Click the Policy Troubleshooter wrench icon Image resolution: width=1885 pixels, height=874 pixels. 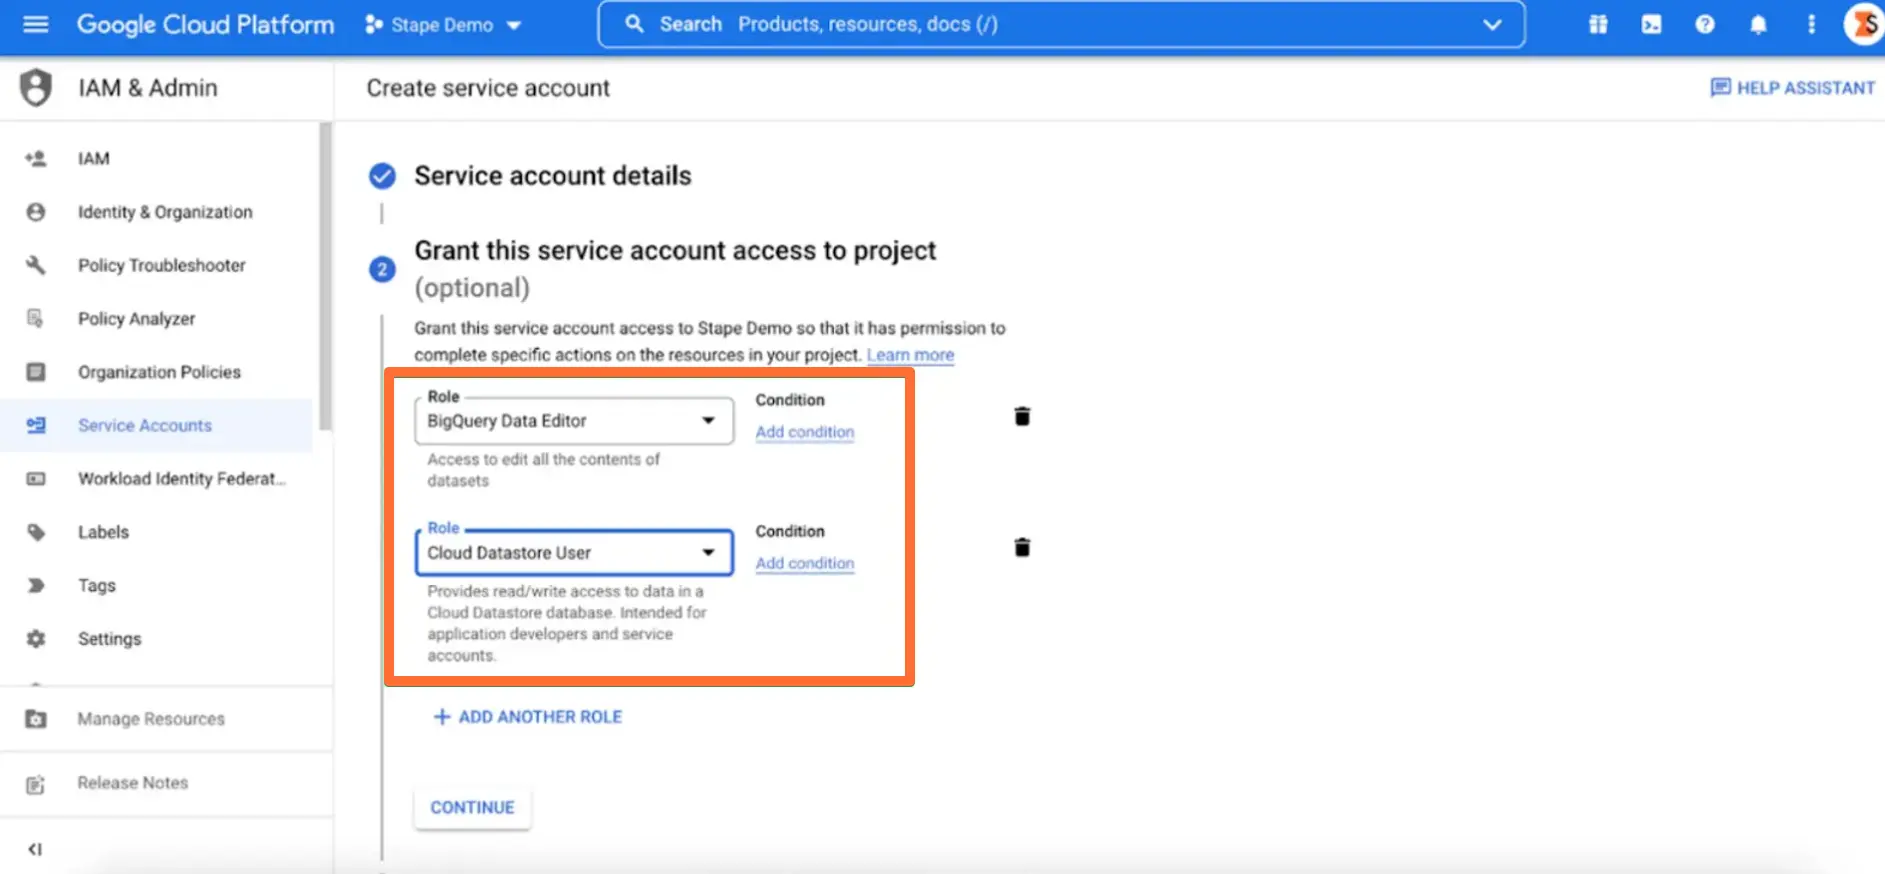point(36,265)
